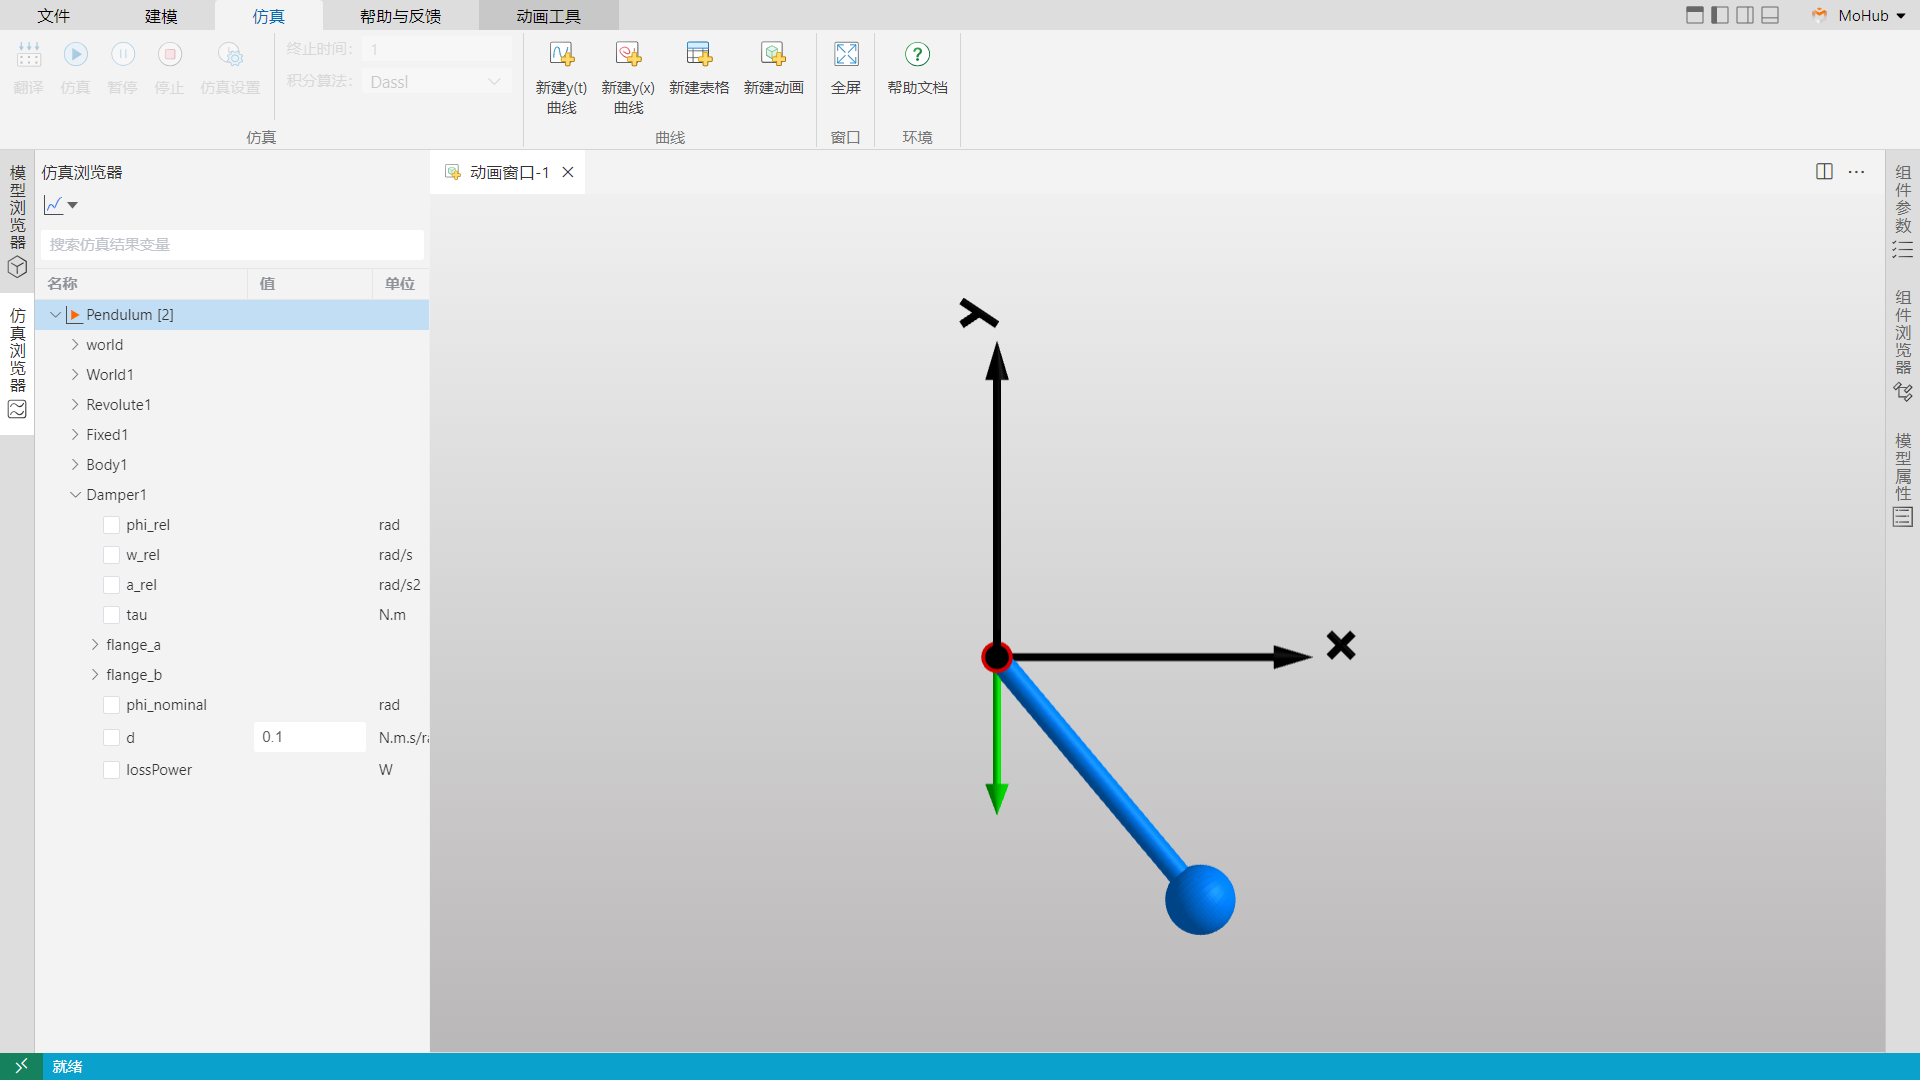Collapse Damper1 tree node
Viewport: 1920px width, 1080px height.
[75, 495]
